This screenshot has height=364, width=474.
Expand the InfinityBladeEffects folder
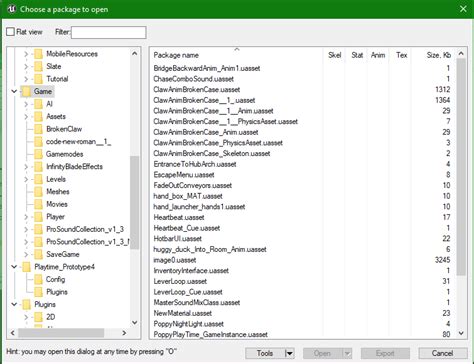(x=26, y=167)
